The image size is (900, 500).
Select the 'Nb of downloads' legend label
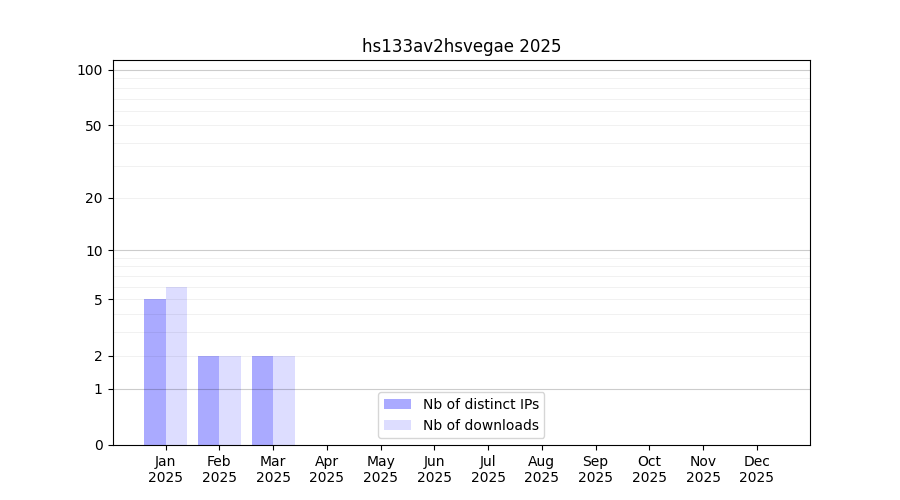(480, 425)
